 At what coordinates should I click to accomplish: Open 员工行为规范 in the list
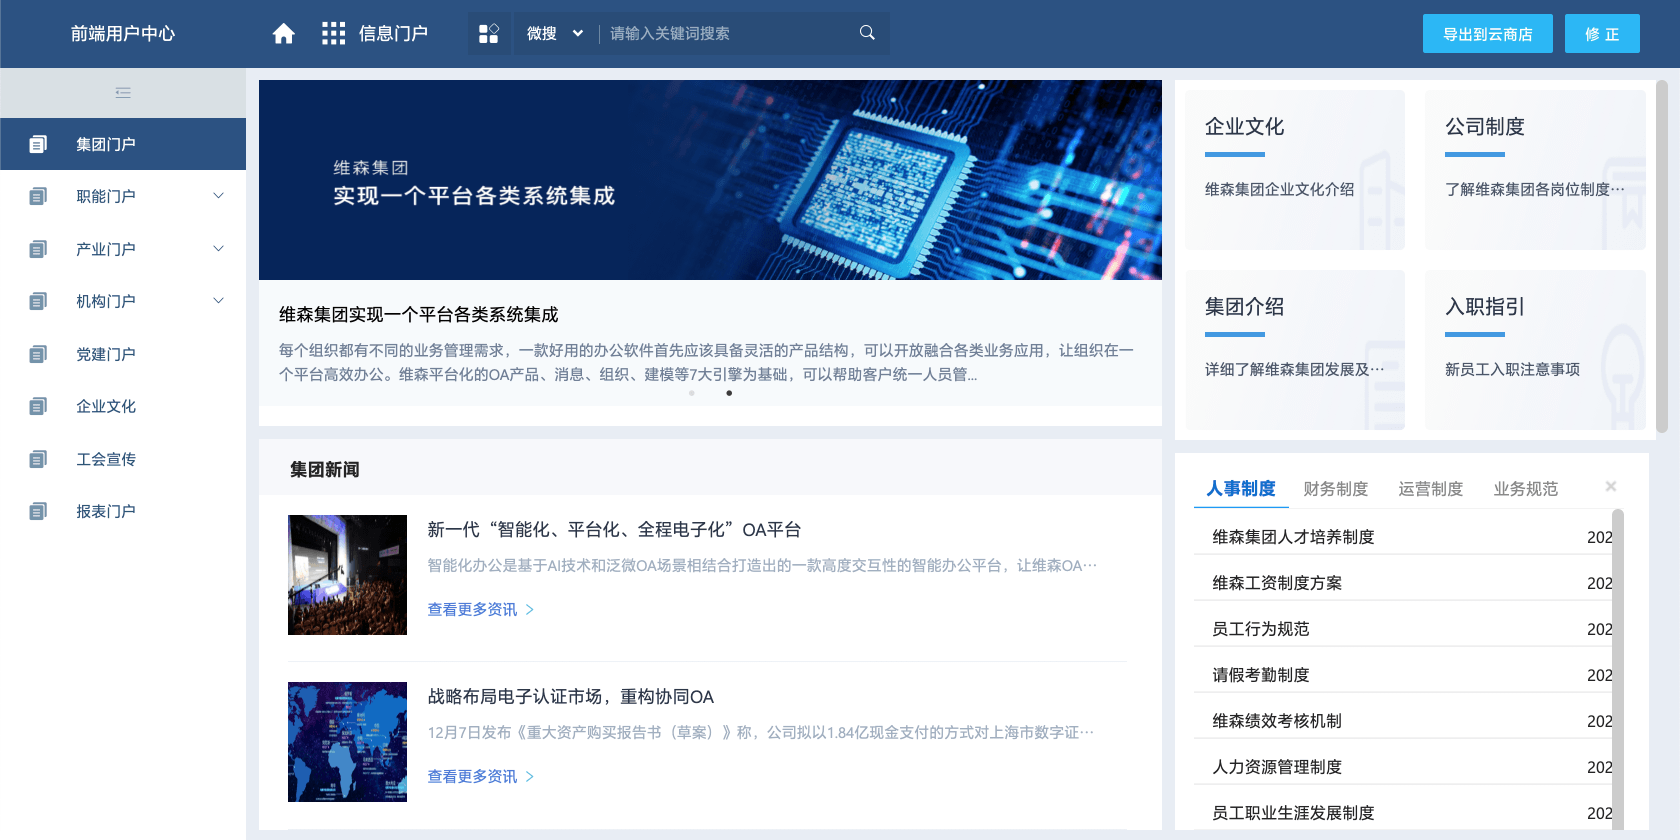(1261, 629)
